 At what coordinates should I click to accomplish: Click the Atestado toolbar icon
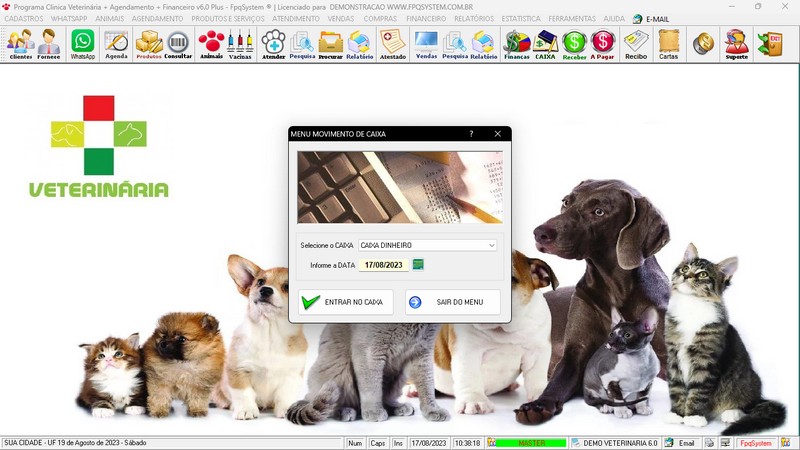pyautogui.click(x=393, y=44)
